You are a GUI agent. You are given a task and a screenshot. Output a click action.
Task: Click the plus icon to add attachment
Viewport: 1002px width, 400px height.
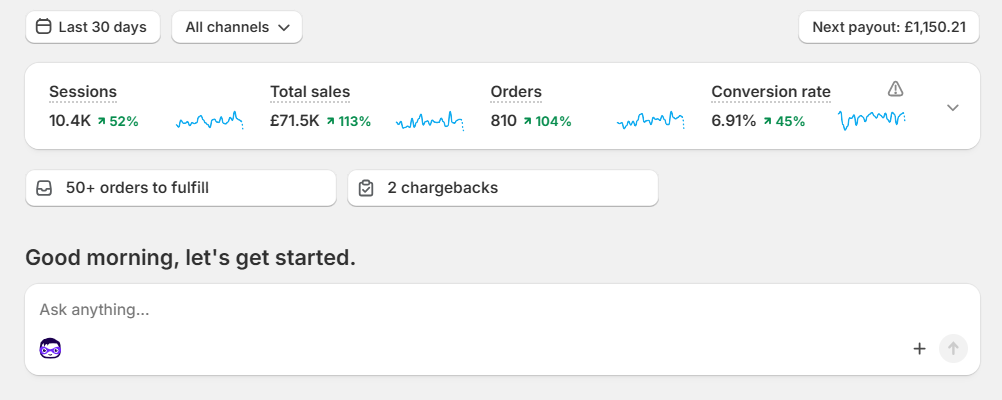[x=919, y=349]
